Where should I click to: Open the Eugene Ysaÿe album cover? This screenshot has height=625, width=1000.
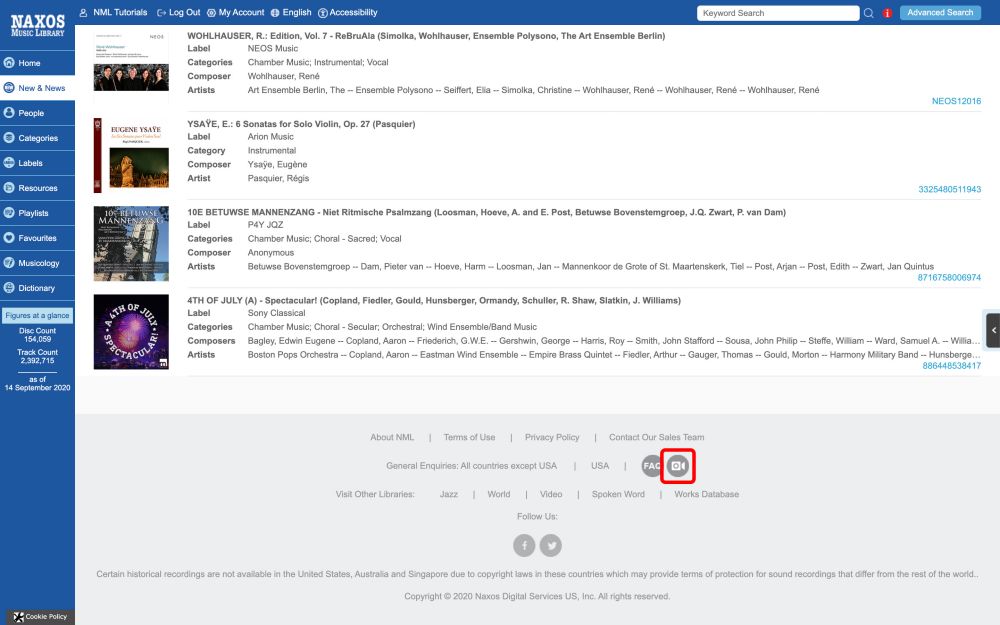(131, 155)
